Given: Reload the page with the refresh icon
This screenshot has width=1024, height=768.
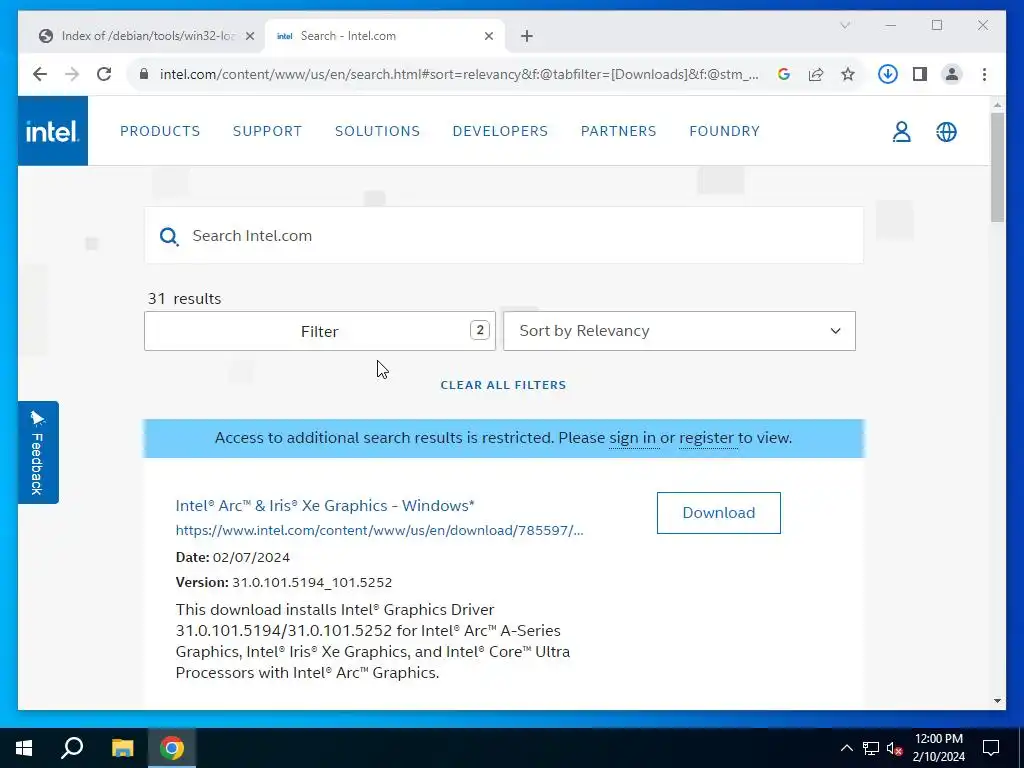Looking at the screenshot, I should pyautogui.click(x=104, y=74).
